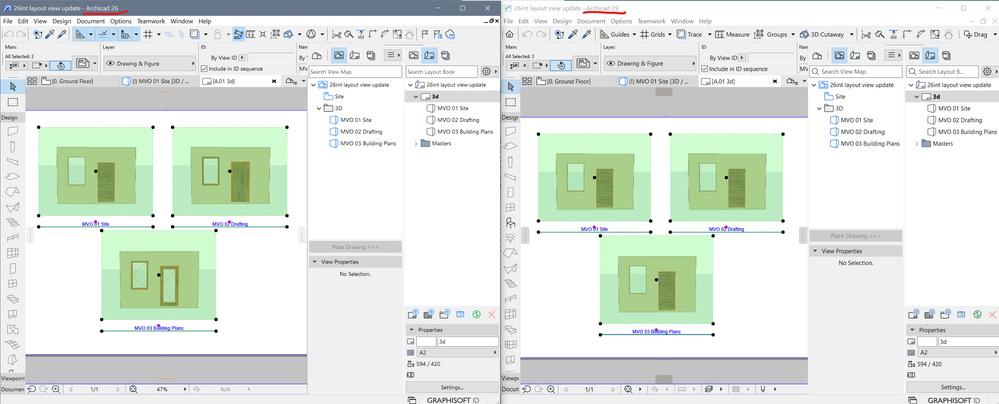Open Design menu in Archicad 29
999x404 pixels.
click(x=562, y=21)
